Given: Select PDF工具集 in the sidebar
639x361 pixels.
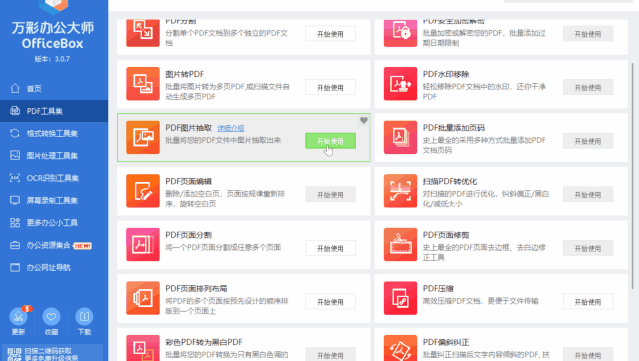Looking at the screenshot, I should click(54, 111).
